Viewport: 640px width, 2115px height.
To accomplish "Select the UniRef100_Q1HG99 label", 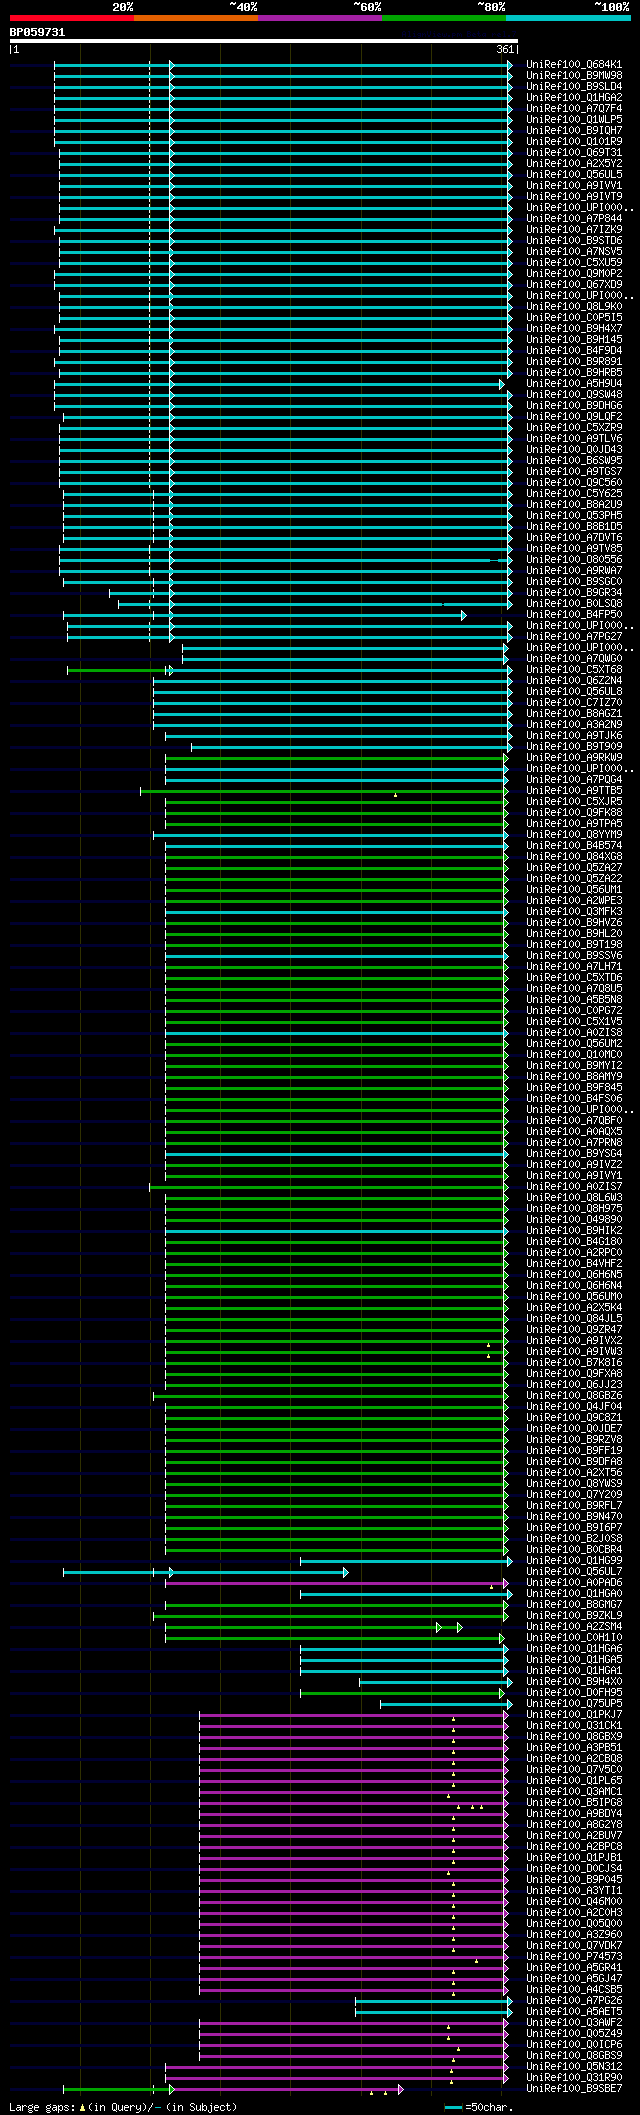I will pos(574,1560).
